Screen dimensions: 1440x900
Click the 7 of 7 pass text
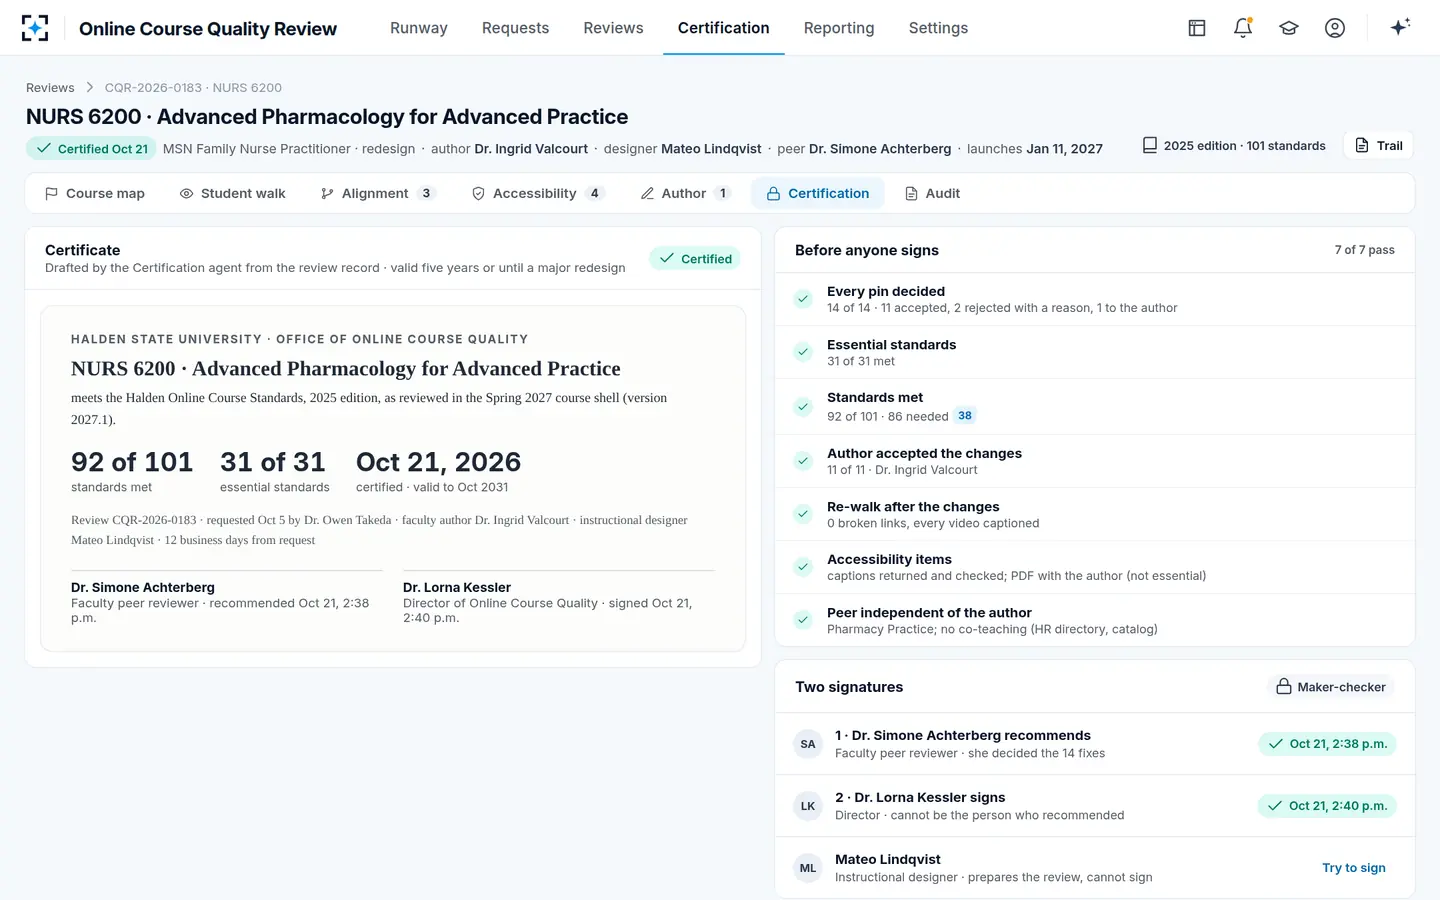1364,250
